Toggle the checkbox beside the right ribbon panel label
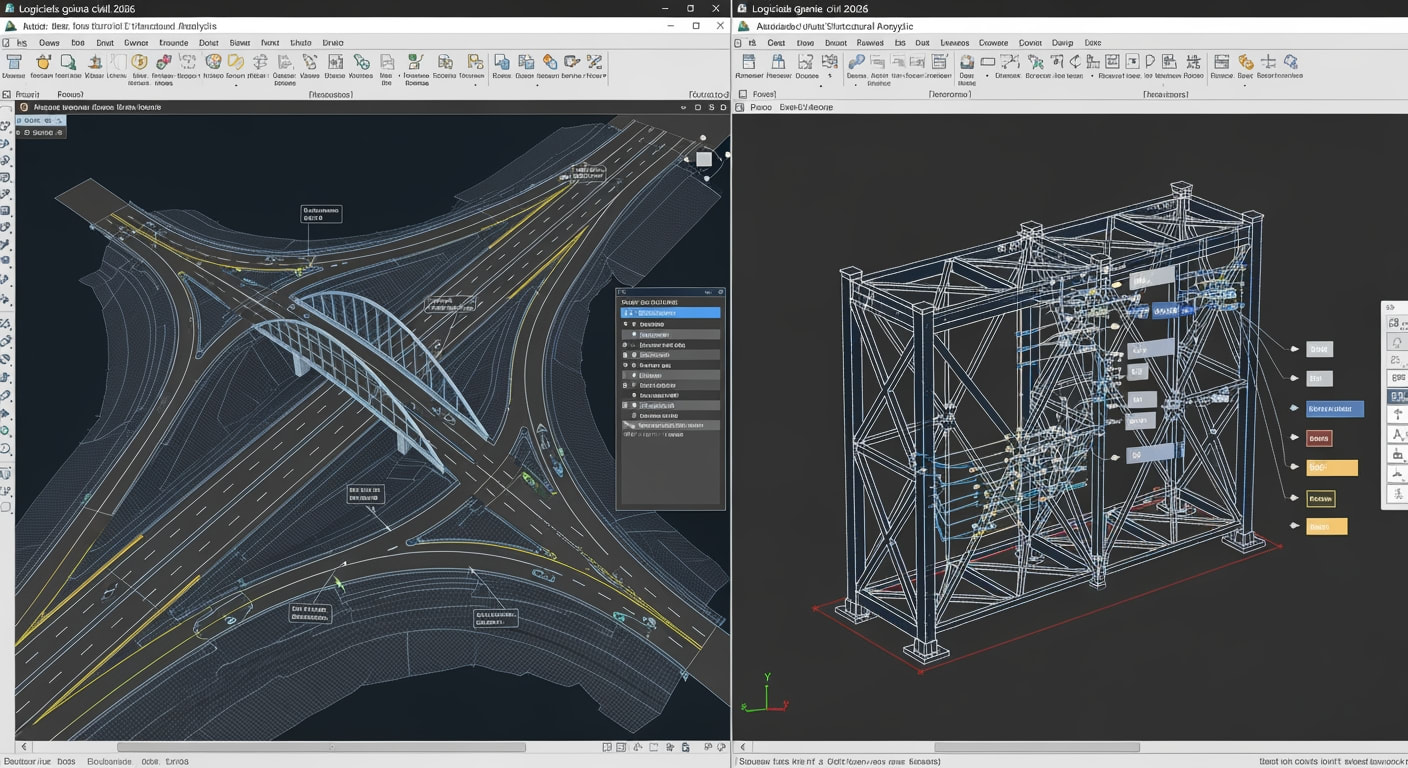The height and width of the screenshot is (768, 1408). [741, 94]
